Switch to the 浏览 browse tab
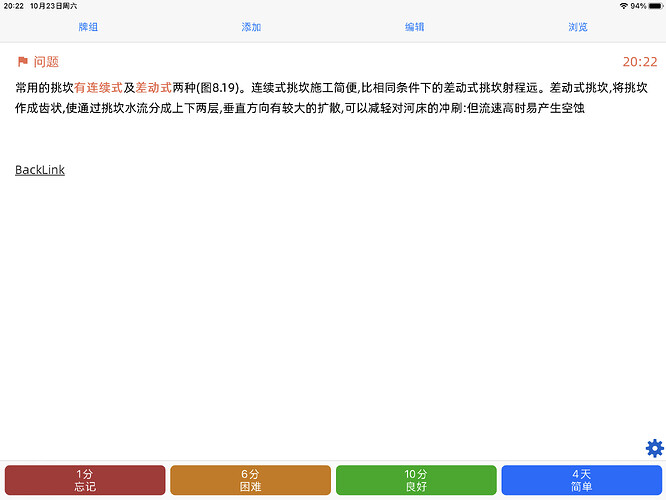Image resolution: width=666 pixels, height=500 pixels. tap(578, 27)
